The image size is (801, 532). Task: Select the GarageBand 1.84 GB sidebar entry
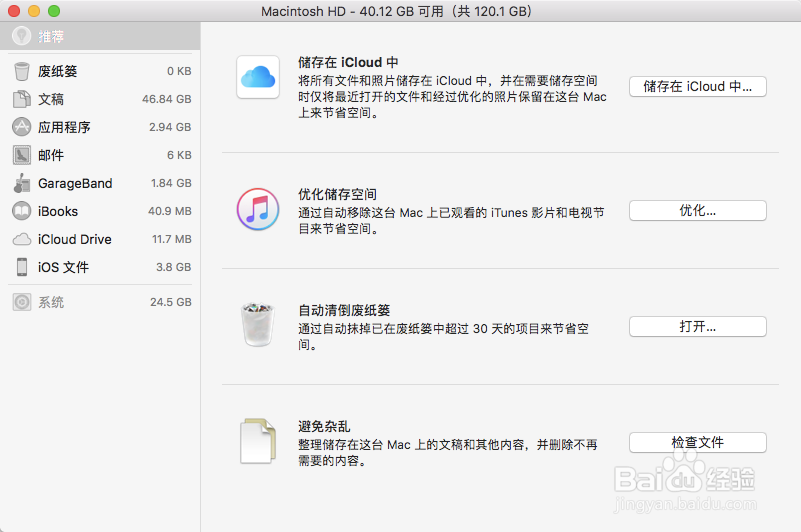click(x=100, y=183)
